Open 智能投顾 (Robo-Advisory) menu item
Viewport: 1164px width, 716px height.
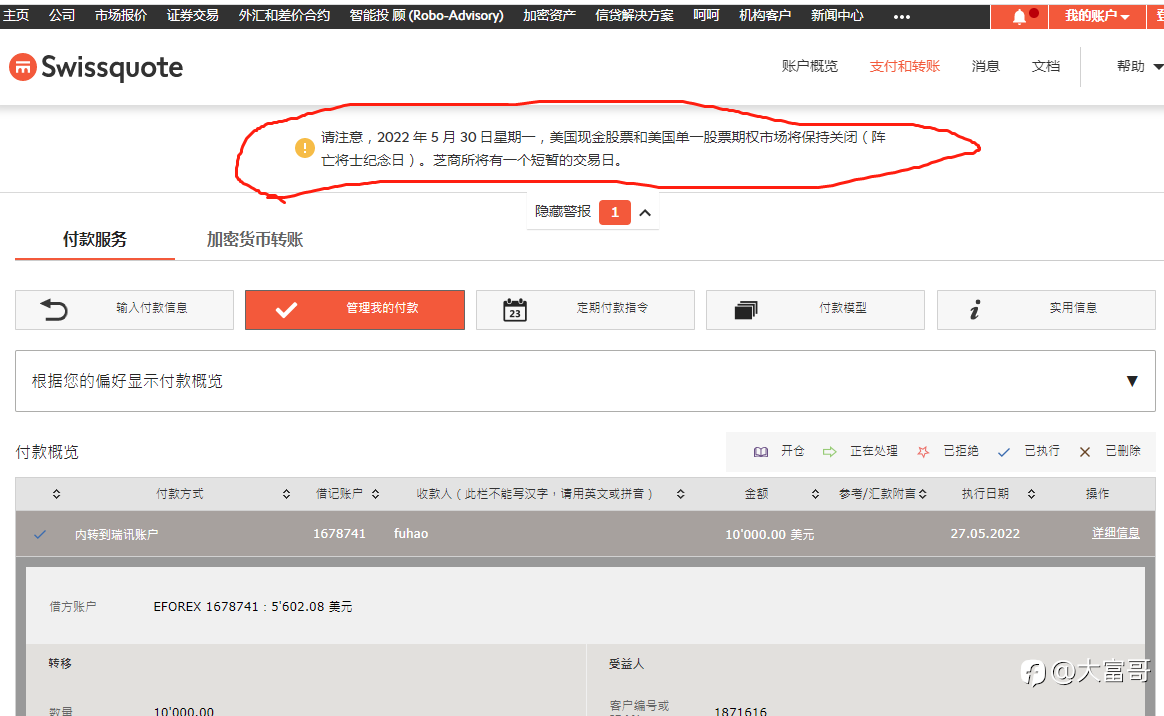pyautogui.click(x=426, y=15)
